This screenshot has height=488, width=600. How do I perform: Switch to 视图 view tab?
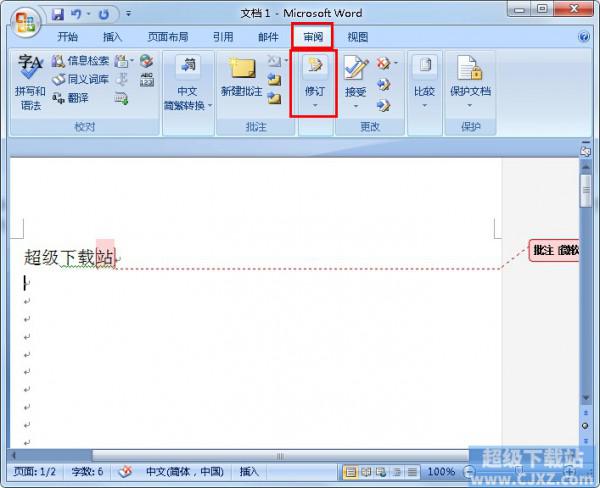point(357,37)
